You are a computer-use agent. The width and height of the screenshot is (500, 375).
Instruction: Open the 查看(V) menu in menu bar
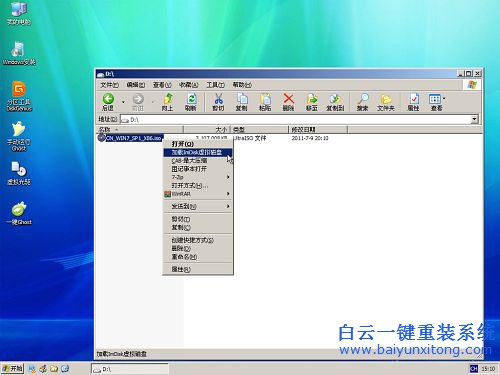pos(162,85)
